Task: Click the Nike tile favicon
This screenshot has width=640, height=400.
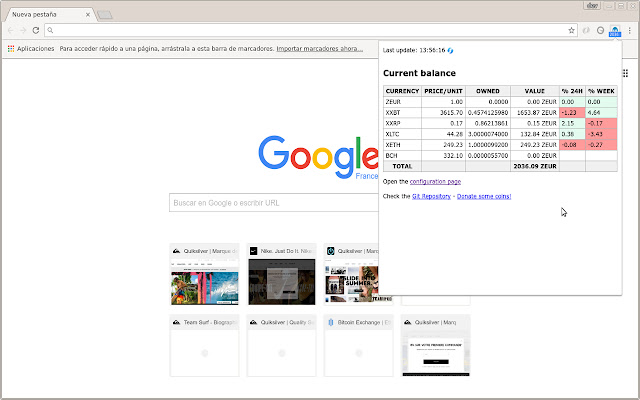Action: (253, 251)
